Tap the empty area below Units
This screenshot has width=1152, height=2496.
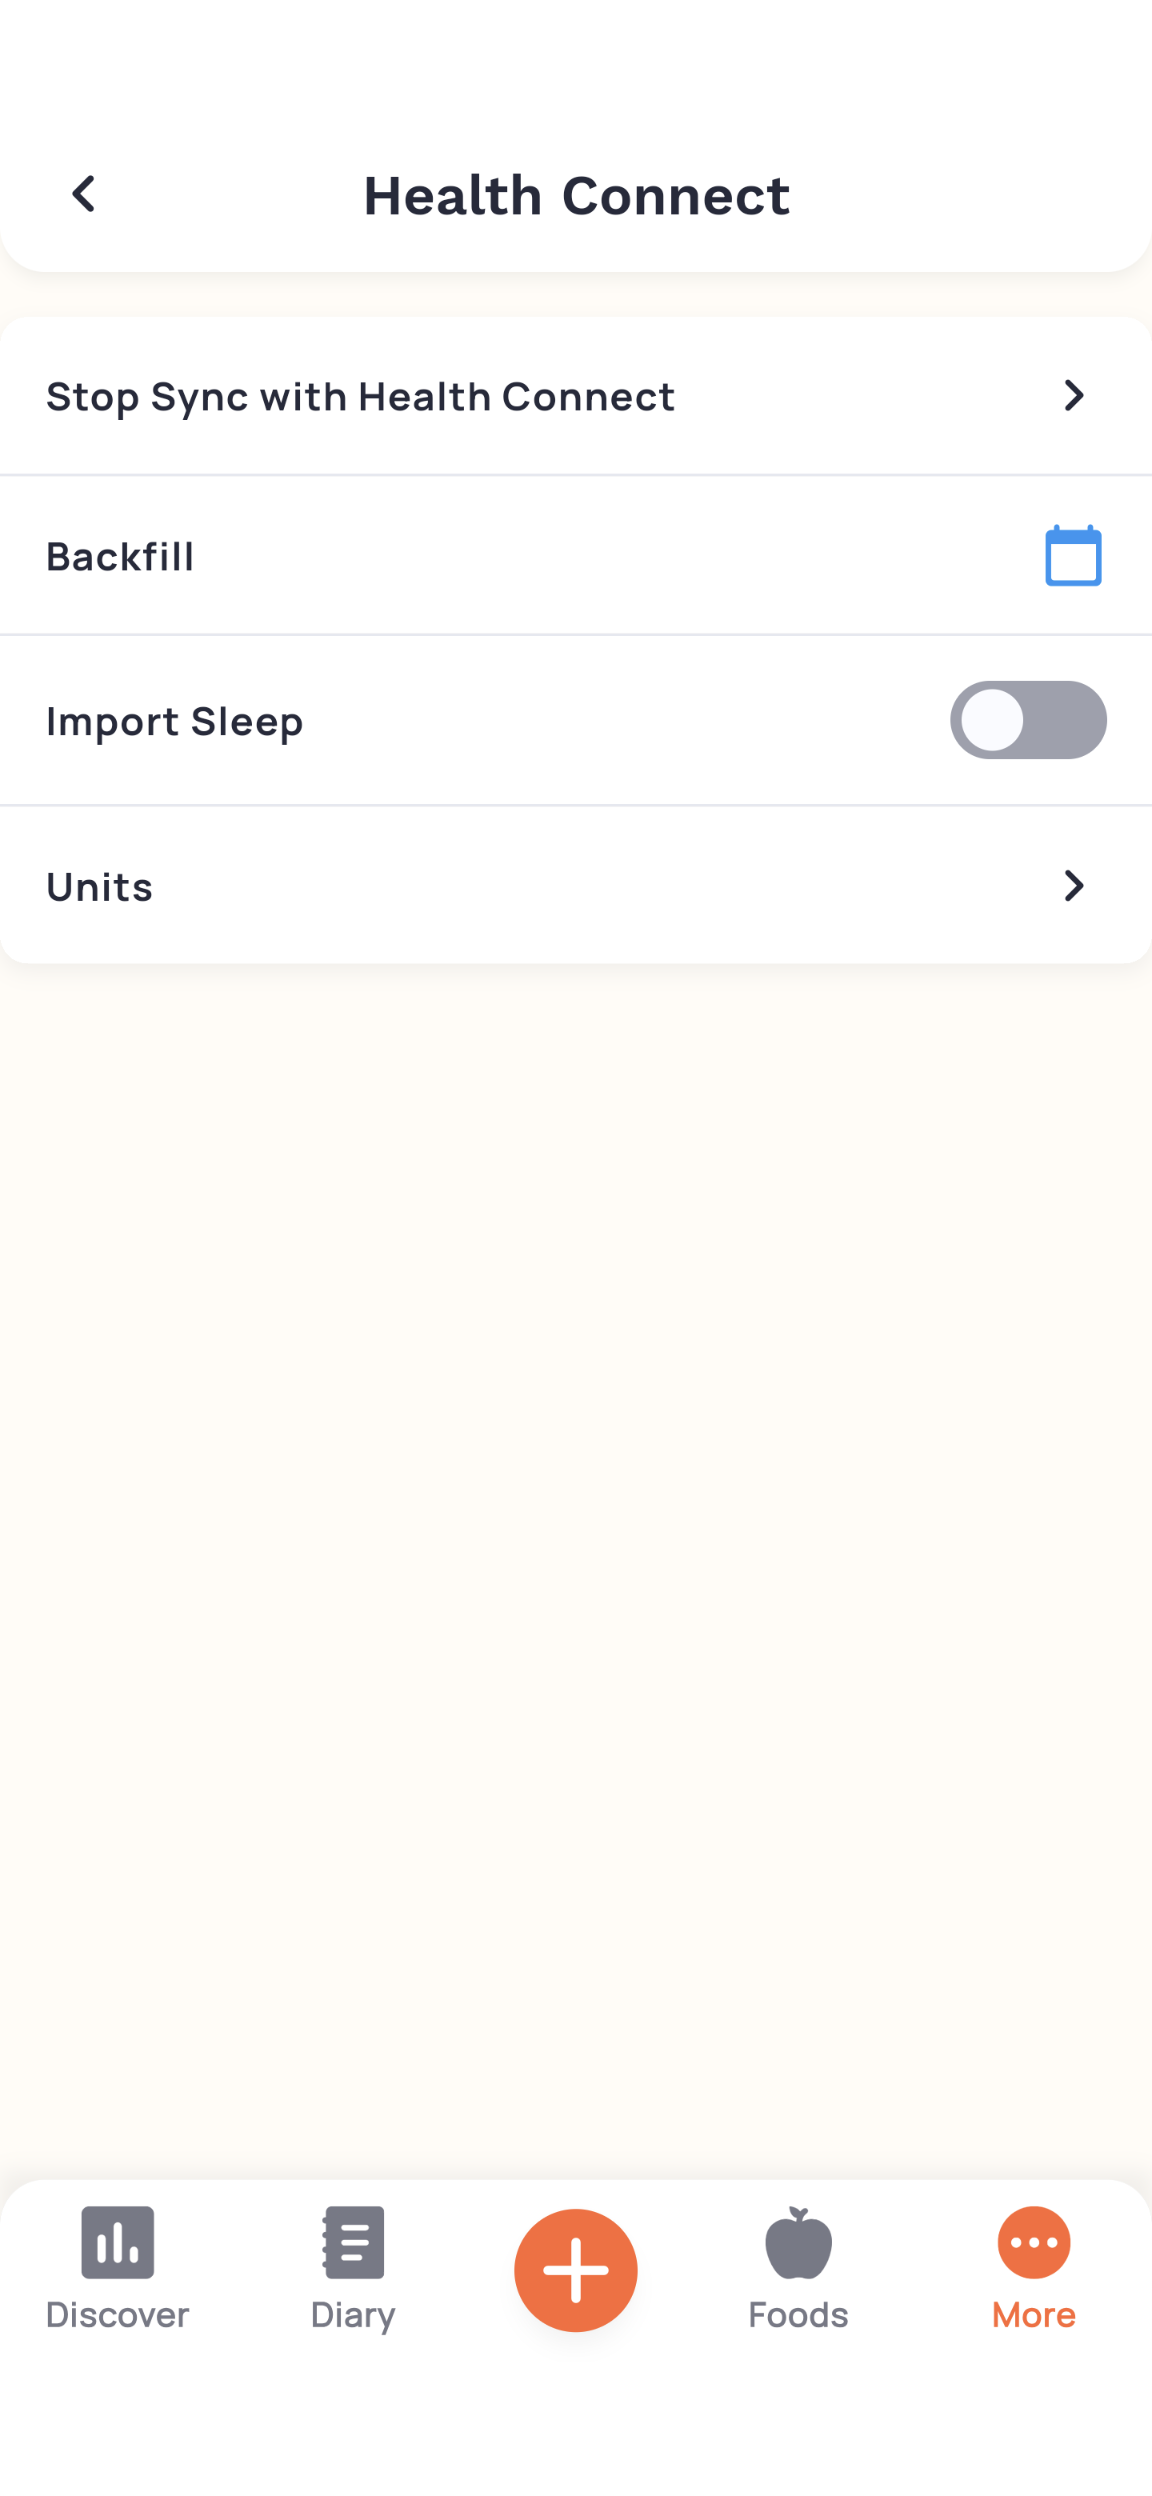point(576,1570)
